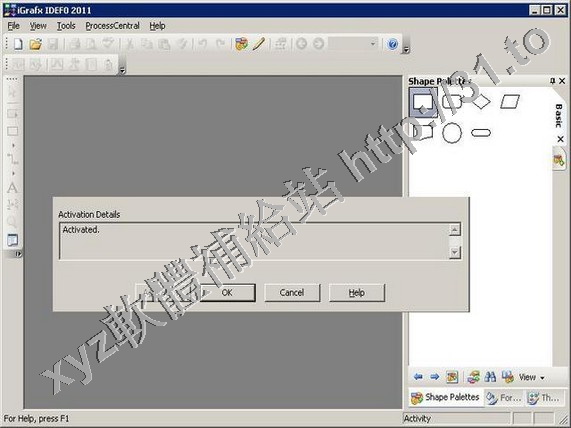Expand the left toolbox overflow chevron
The image size is (571, 428).
[x=18, y=254]
